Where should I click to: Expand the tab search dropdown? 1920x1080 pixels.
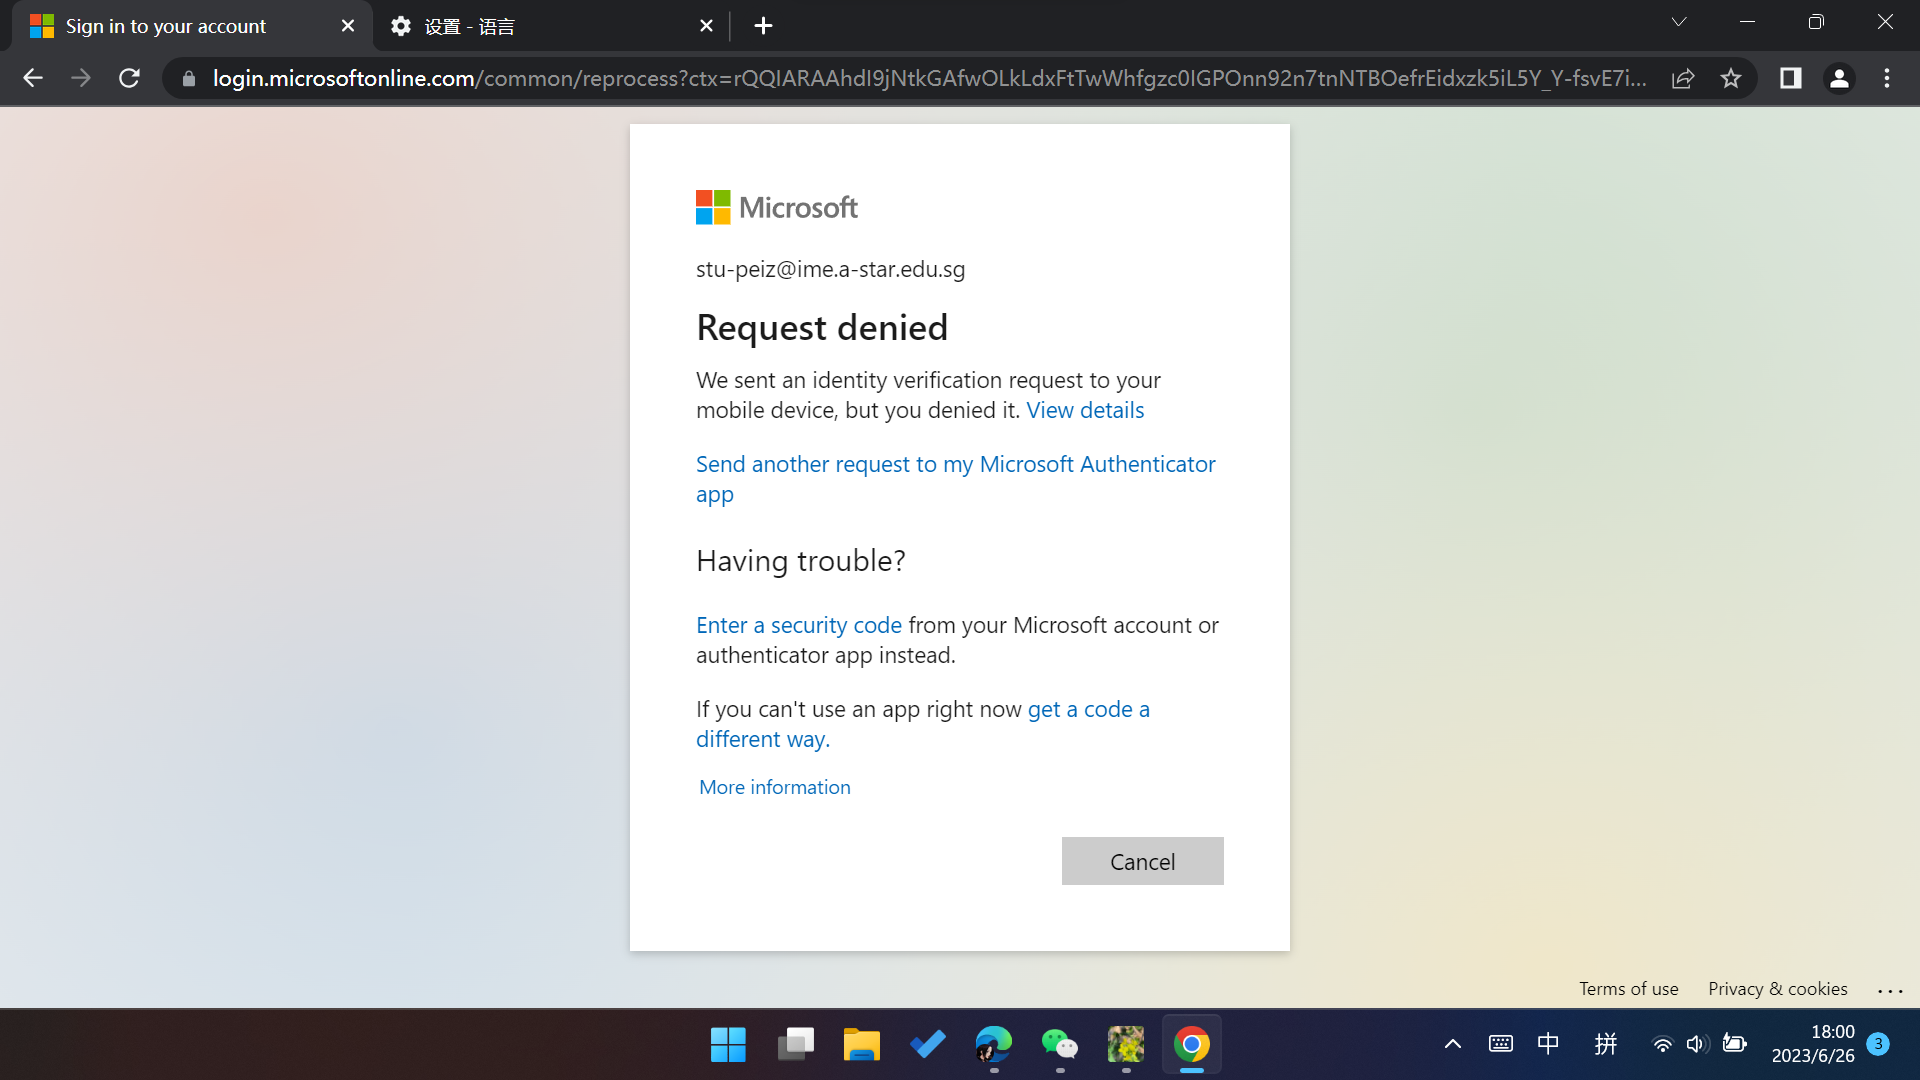pyautogui.click(x=1679, y=22)
